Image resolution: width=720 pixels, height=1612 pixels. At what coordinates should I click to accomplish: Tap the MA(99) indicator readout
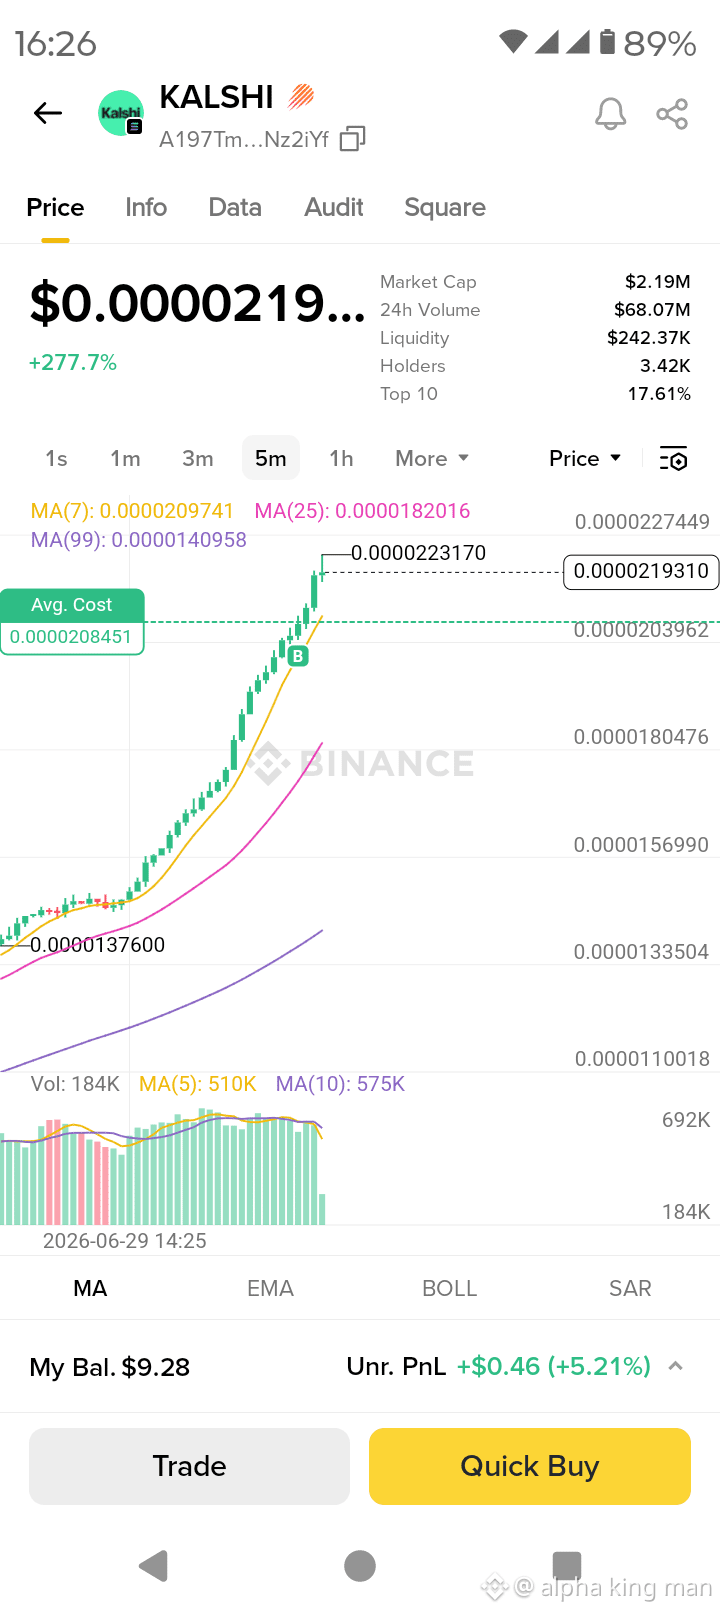point(139,540)
